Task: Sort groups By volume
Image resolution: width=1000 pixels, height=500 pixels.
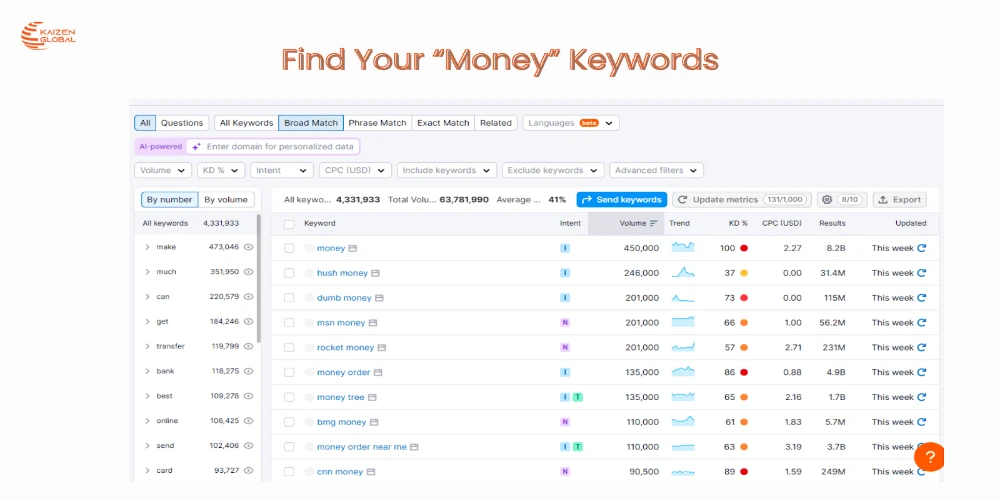Action: (x=226, y=200)
